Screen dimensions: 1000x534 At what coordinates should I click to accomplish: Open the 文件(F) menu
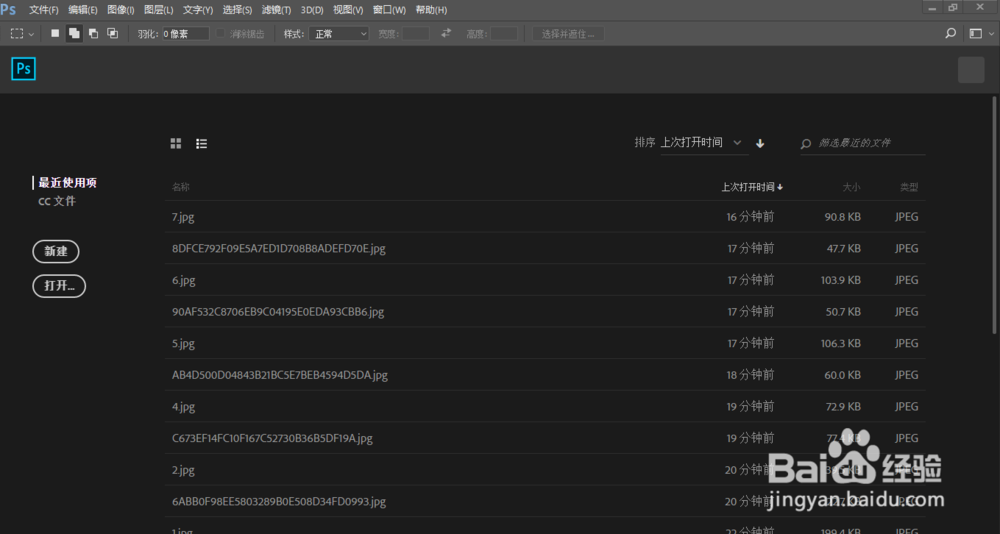[x=44, y=10]
